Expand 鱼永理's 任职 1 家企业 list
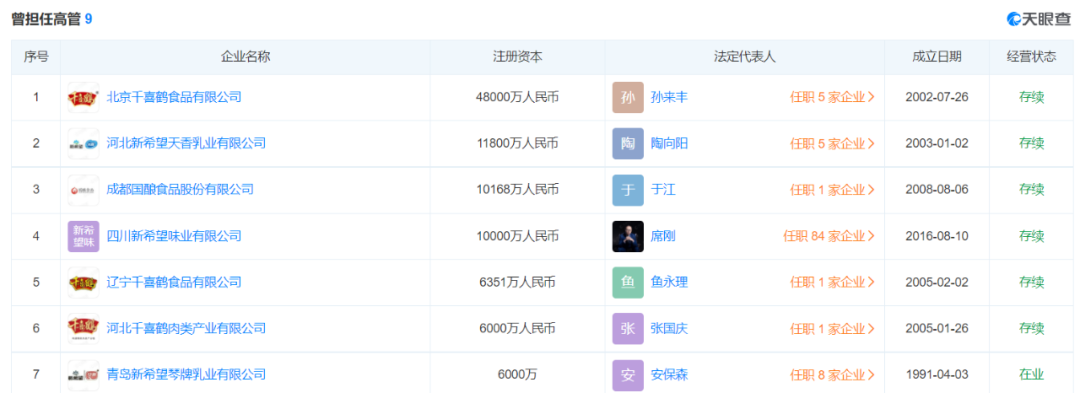Screen dimensions: 1080x393 (x=832, y=282)
